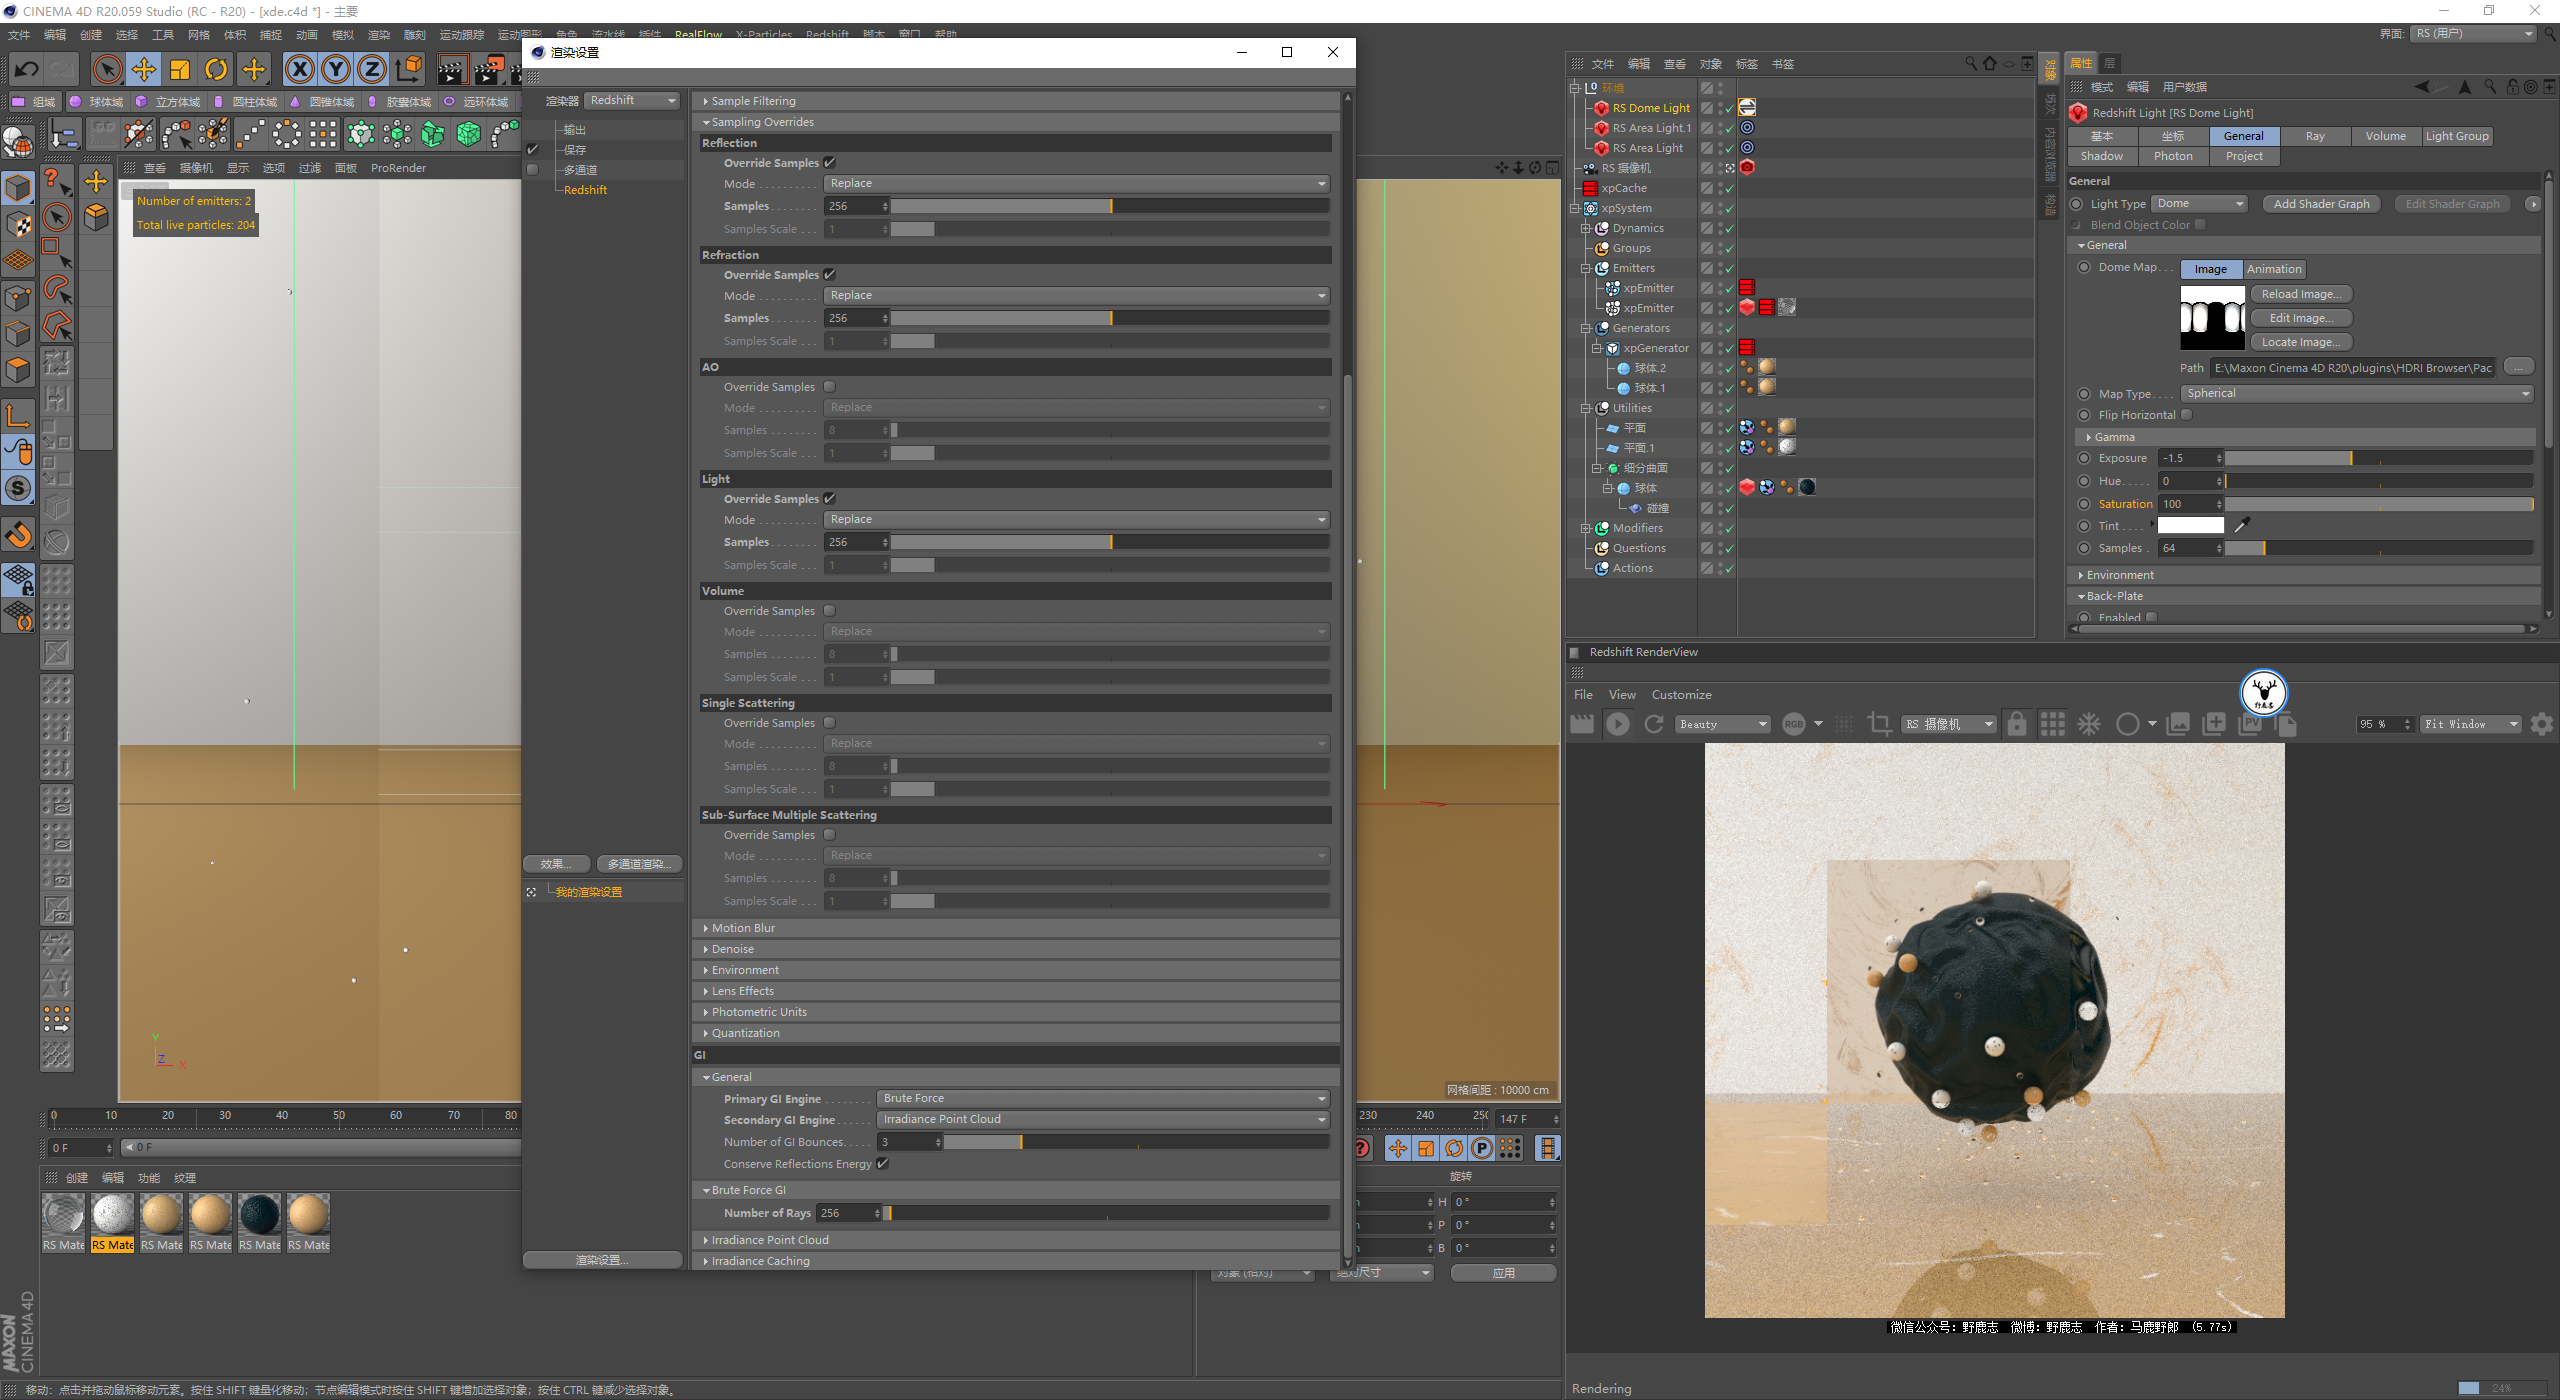
Task: Select the Move tool icon
Action: pos(144,69)
